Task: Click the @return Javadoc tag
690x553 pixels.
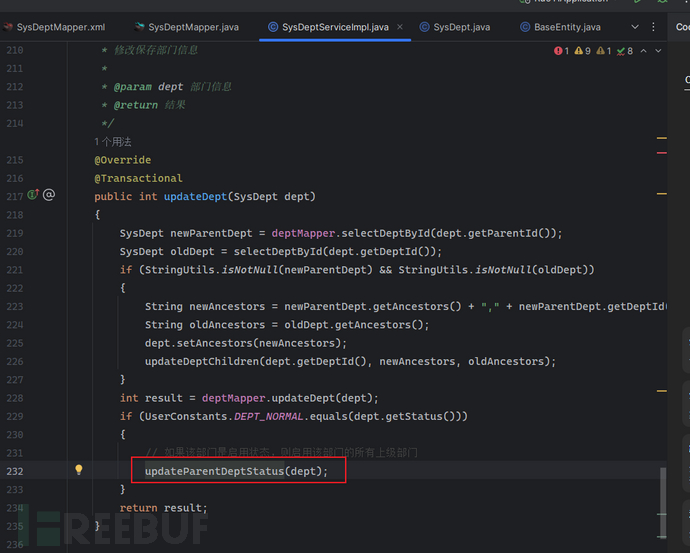Action: (136, 105)
